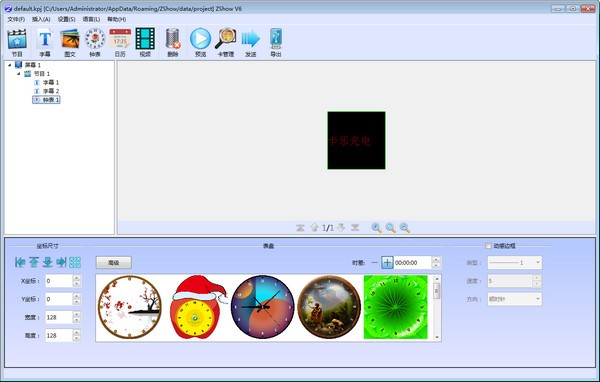
Task: Click the 高级 advanced button
Action: click(114, 263)
